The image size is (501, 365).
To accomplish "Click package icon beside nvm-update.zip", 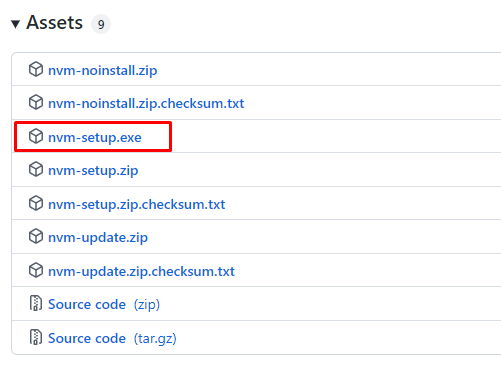I will 36,236.
